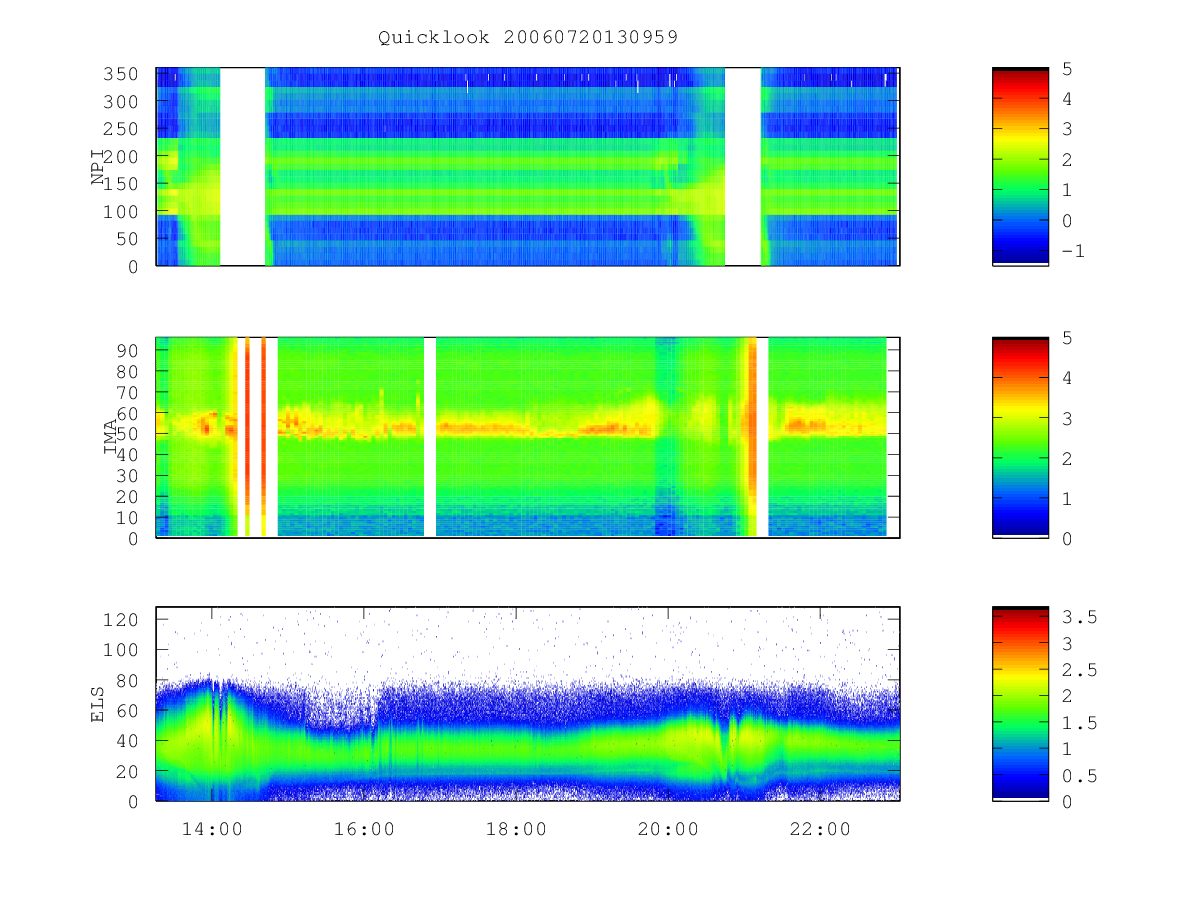1200x900 pixels.
Task: Click the 20:00 time axis tick label
Action: pos(669,829)
